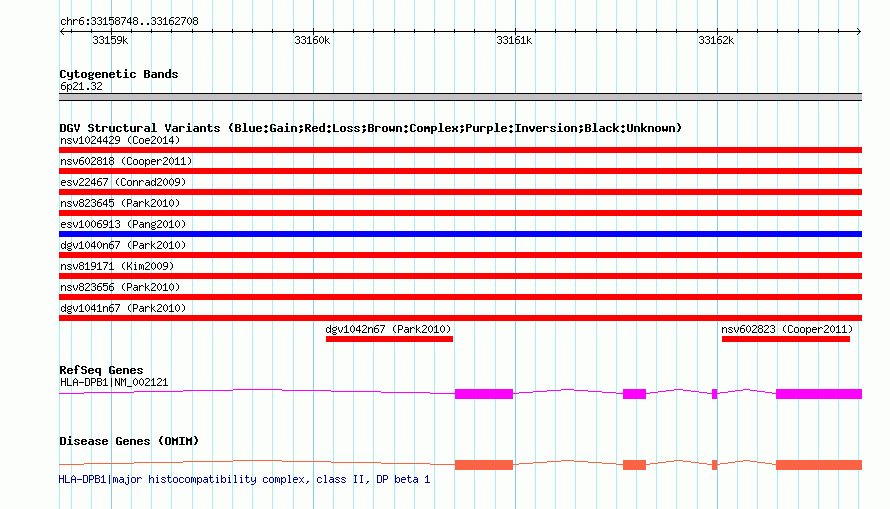Click the dgv1041n67 (Park2010) label
Viewport: 890px width, 509px height.
coord(123,308)
